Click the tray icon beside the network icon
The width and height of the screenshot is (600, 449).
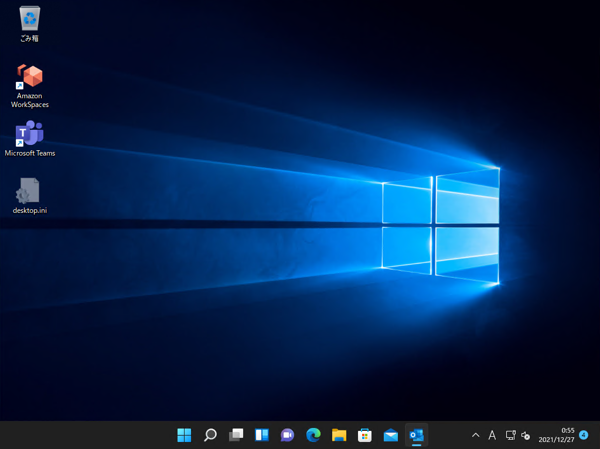(x=526, y=436)
